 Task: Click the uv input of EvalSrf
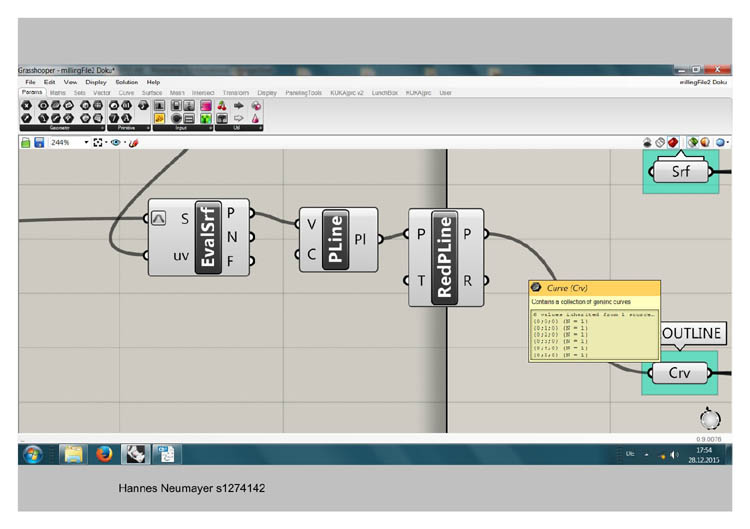pyautogui.click(x=181, y=256)
